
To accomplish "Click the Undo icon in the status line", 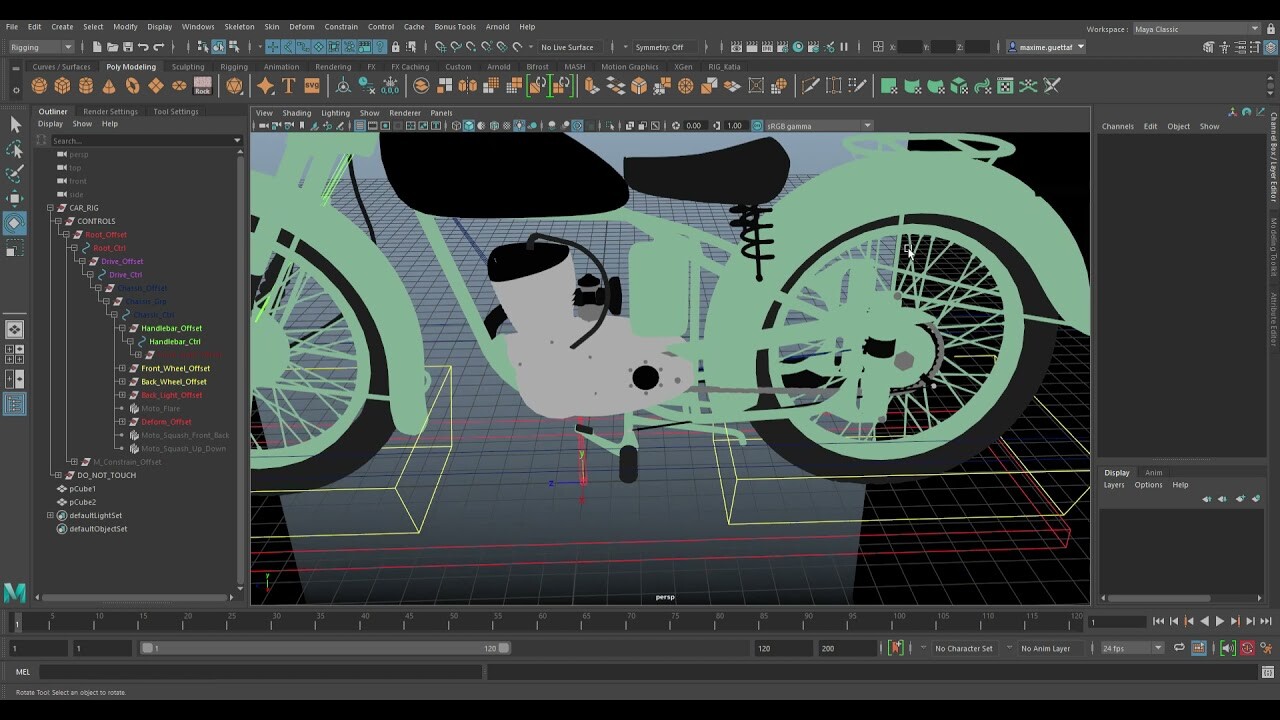I will coord(146,46).
